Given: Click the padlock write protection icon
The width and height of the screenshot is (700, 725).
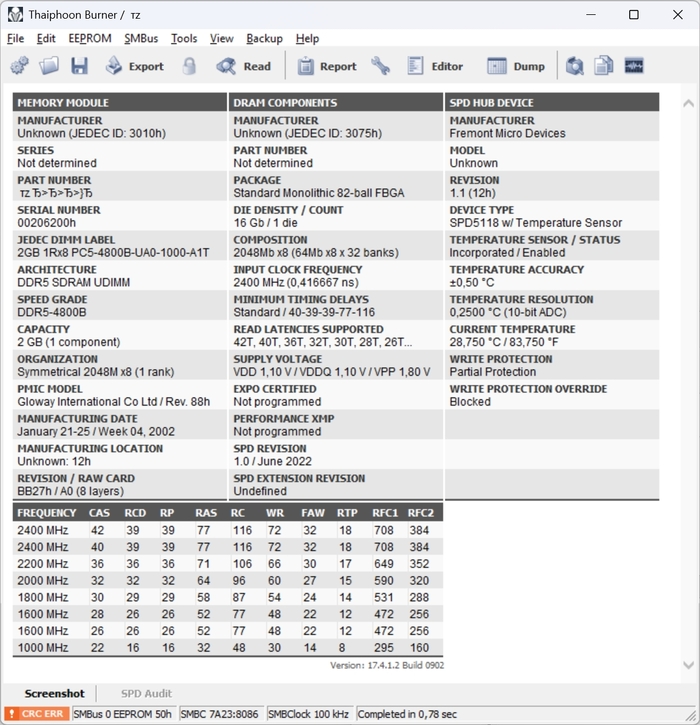Looking at the screenshot, I should click(189, 66).
